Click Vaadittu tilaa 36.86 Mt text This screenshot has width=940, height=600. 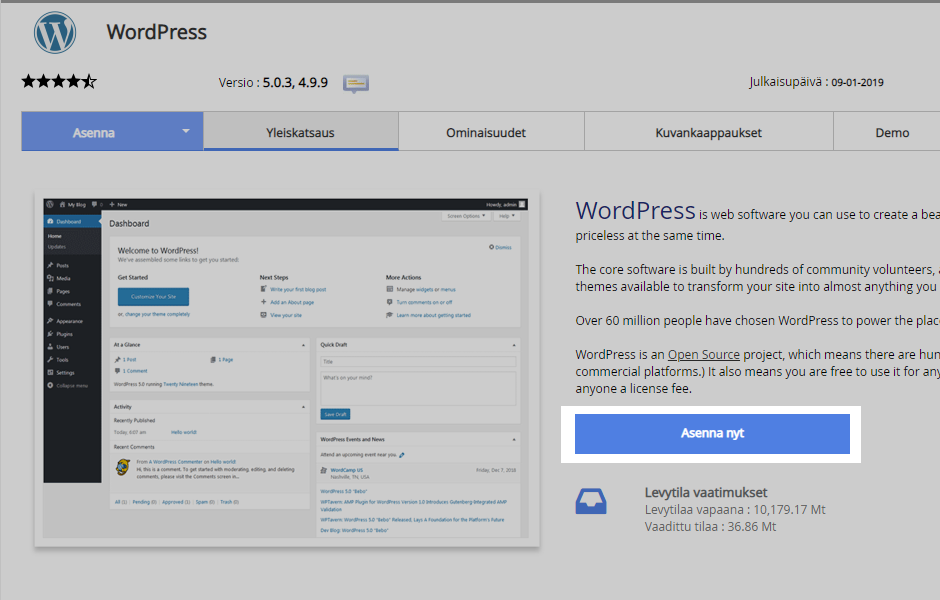710,526
